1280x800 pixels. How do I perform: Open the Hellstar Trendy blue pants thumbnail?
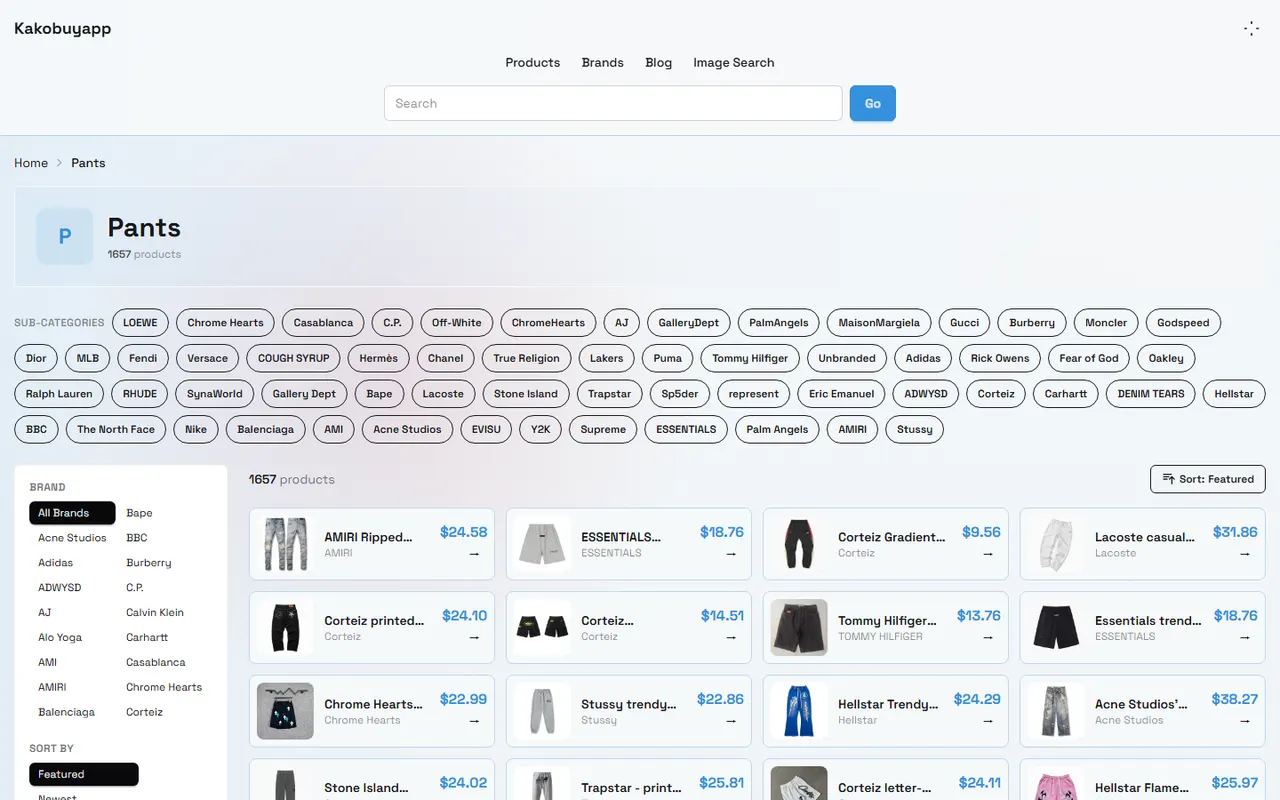(x=799, y=711)
